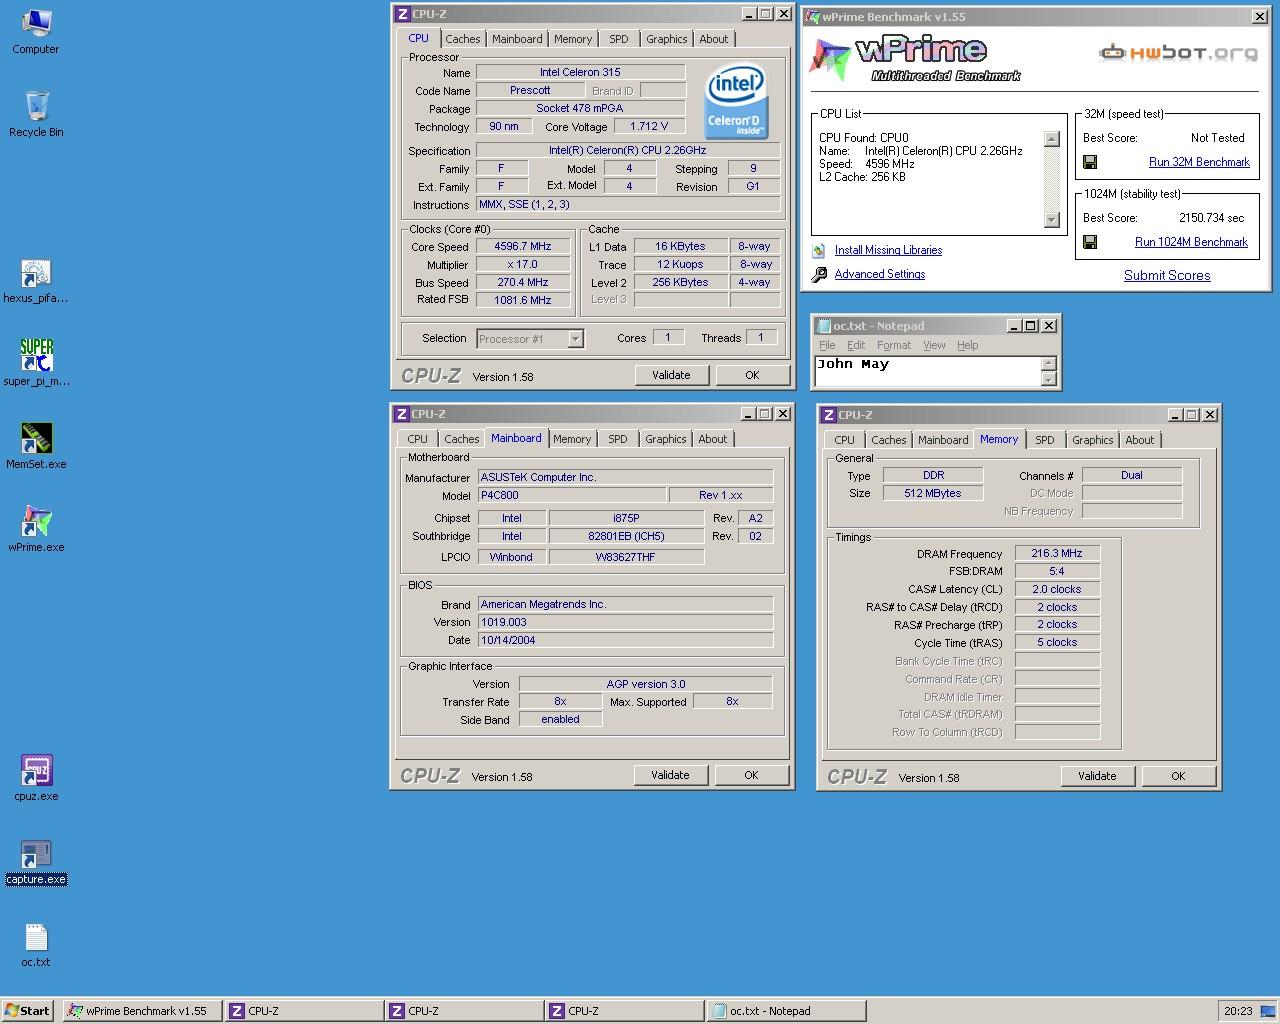Viewport: 1280px width, 1024px height.
Task: Open Memory tab in Mainboard CPU-Z window
Action: (x=571, y=439)
